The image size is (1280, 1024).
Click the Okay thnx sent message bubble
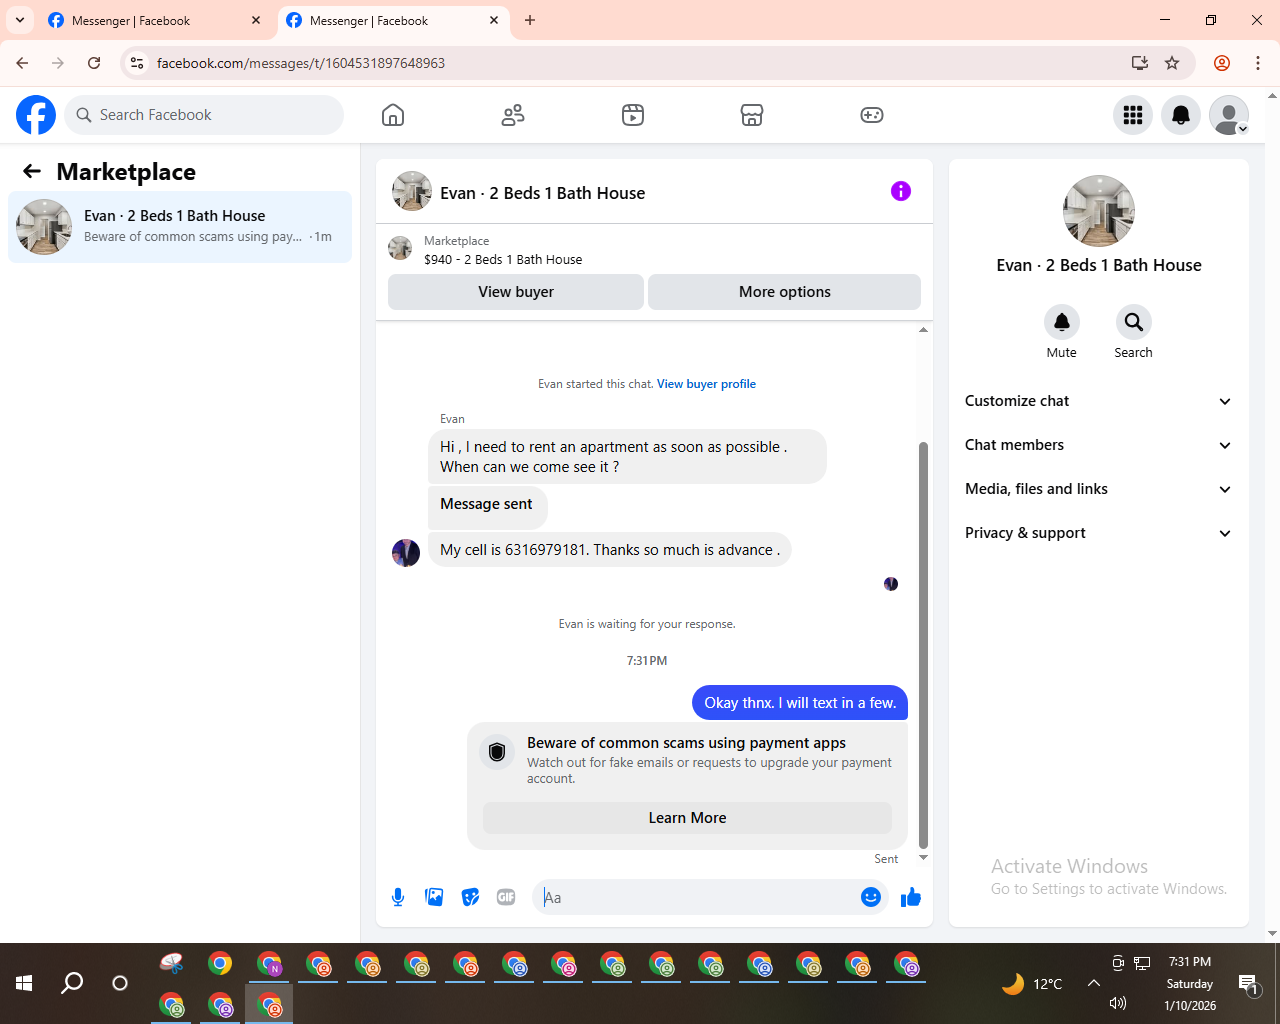(800, 703)
